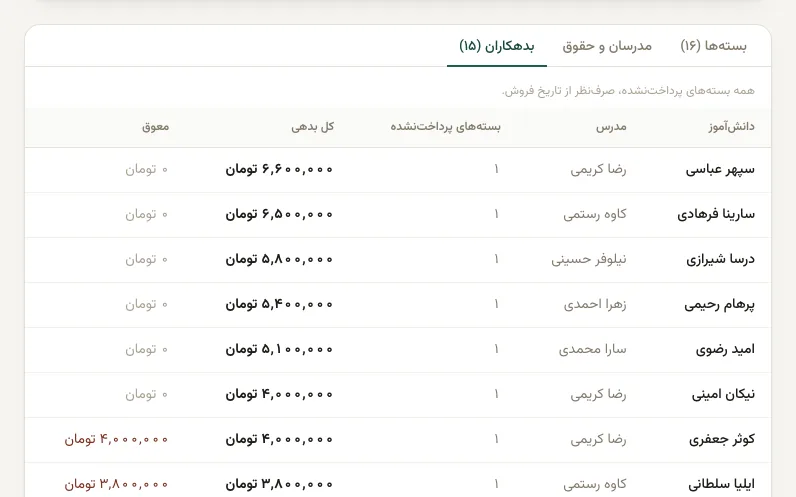The height and width of the screenshot is (497, 796).
Task: Click teacher رضا کریمی in سپهر عباسی row
Action: [x=598, y=170]
